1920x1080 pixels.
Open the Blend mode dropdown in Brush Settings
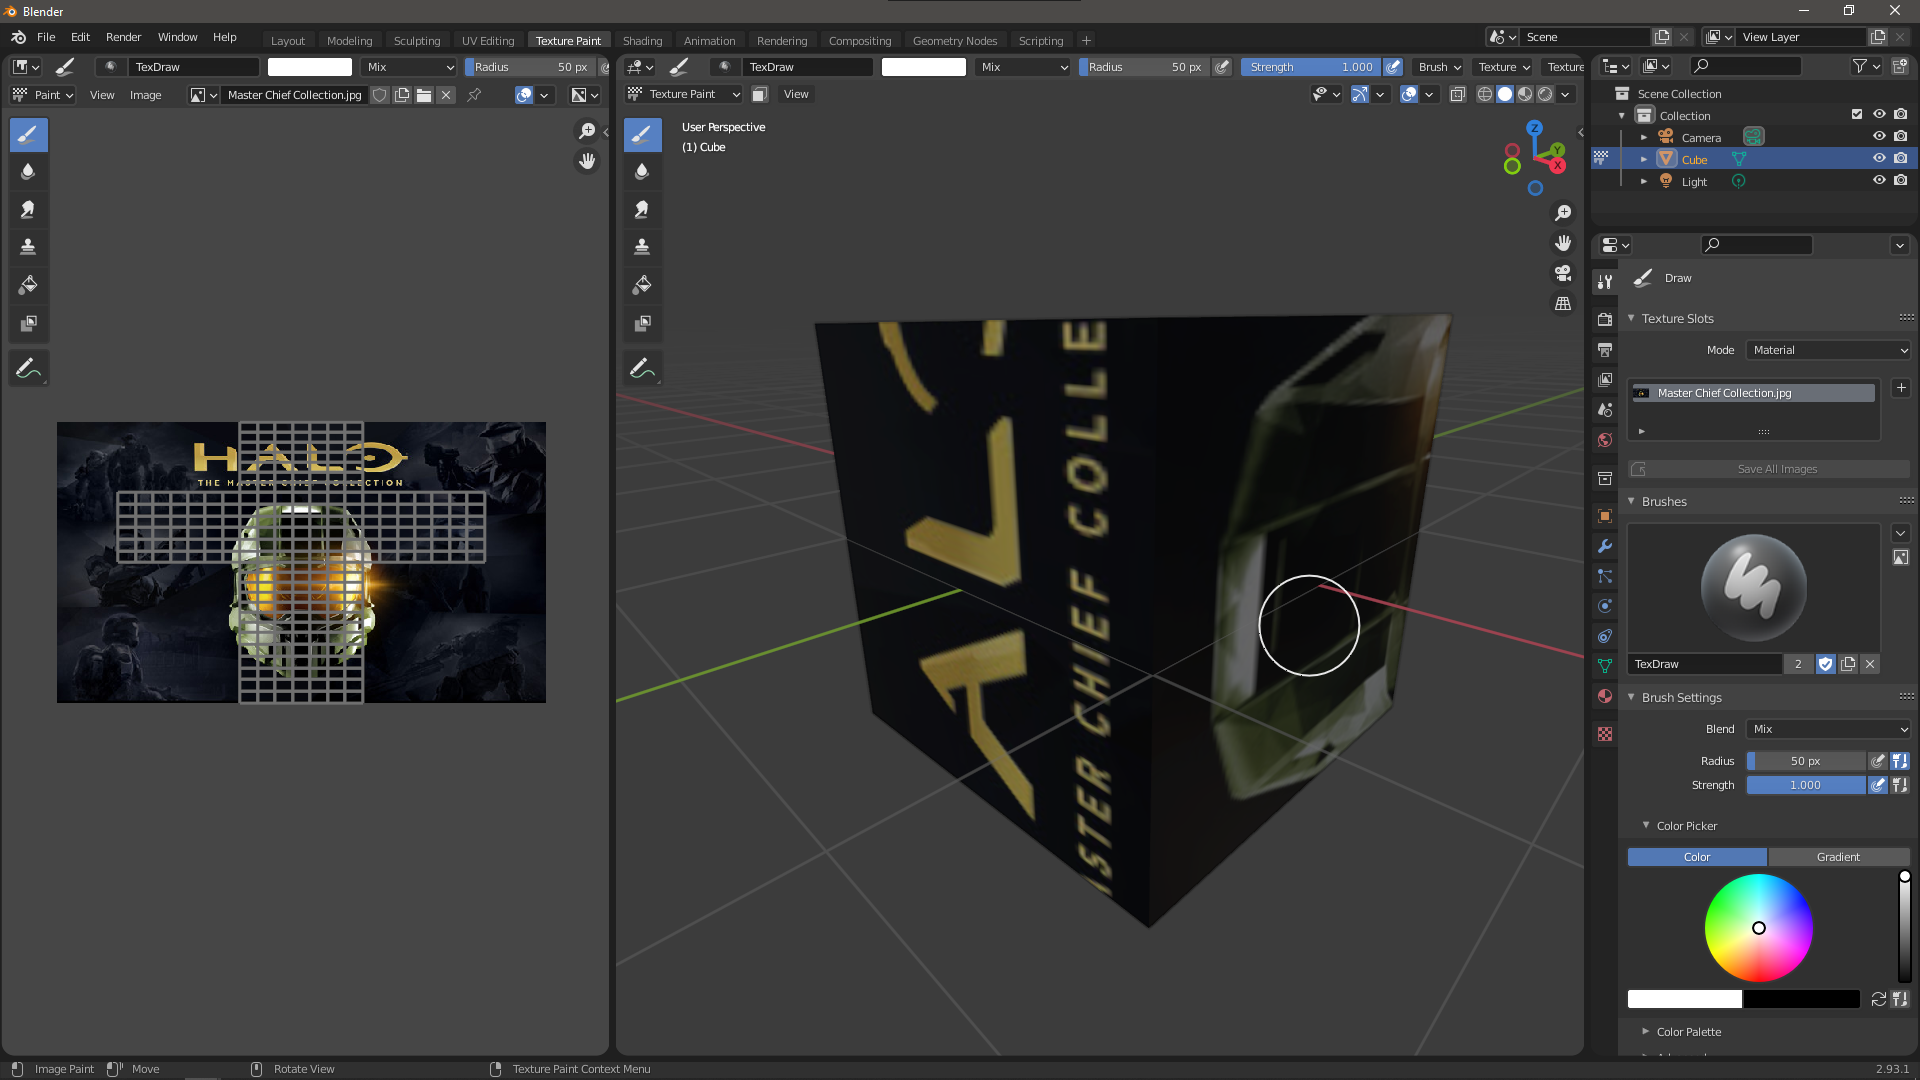tap(1827, 729)
